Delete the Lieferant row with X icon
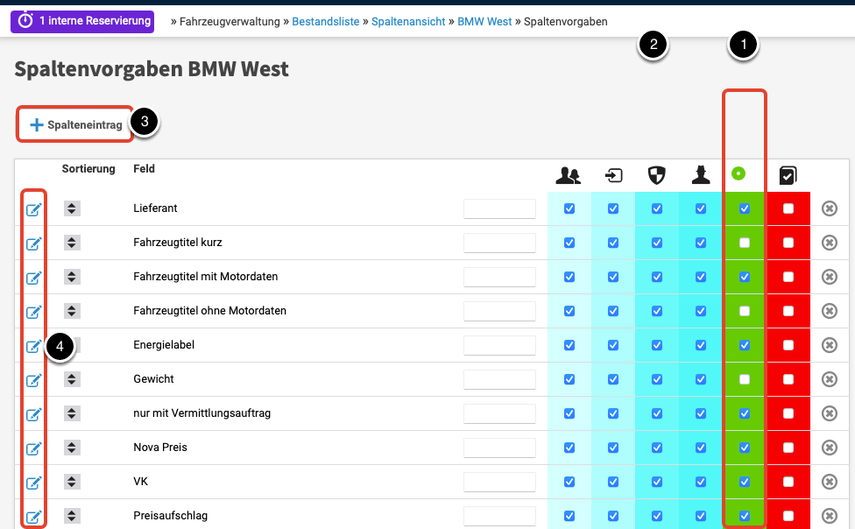855x529 pixels. (x=829, y=209)
